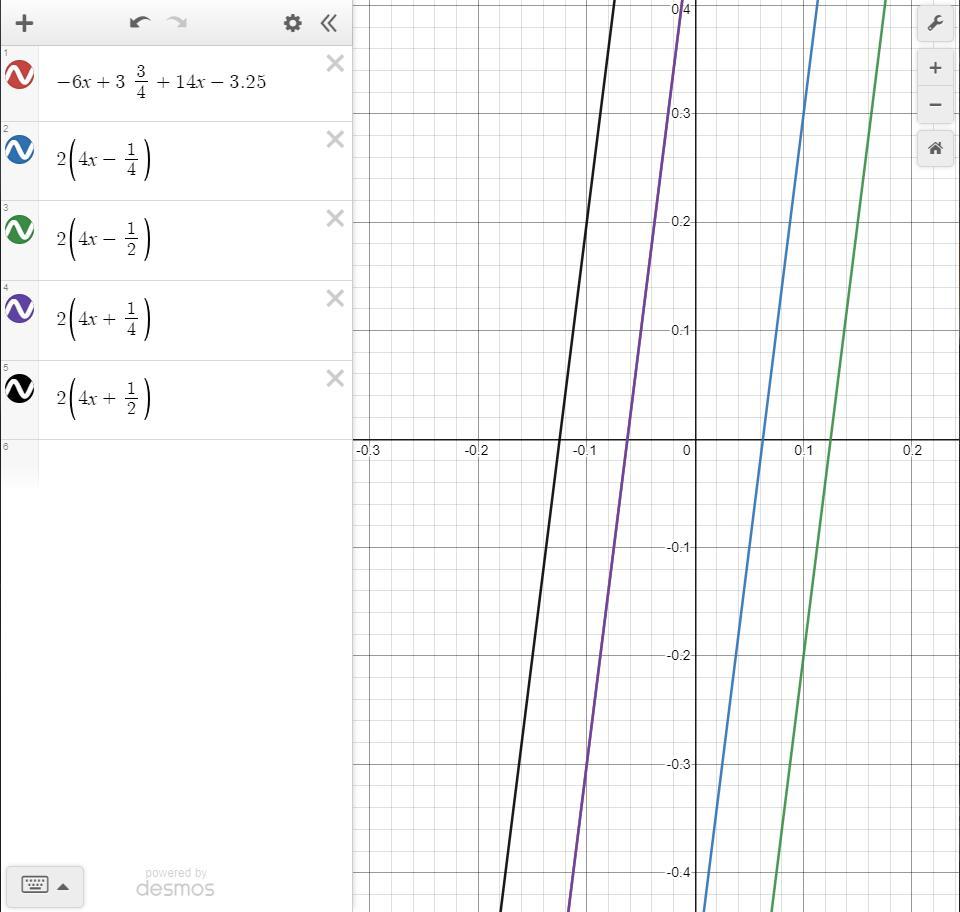The image size is (960, 912).
Task: Undo the last action
Action: pyautogui.click(x=140, y=23)
